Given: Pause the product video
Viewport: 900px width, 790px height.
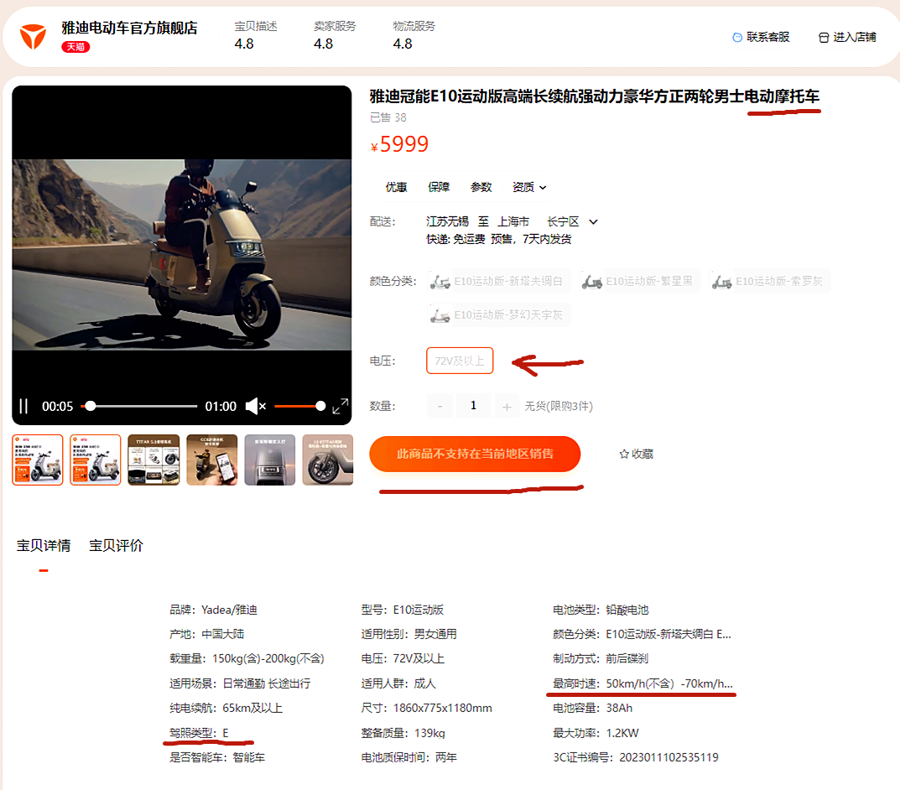Looking at the screenshot, I should pyautogui.click(x=23, y=406).
